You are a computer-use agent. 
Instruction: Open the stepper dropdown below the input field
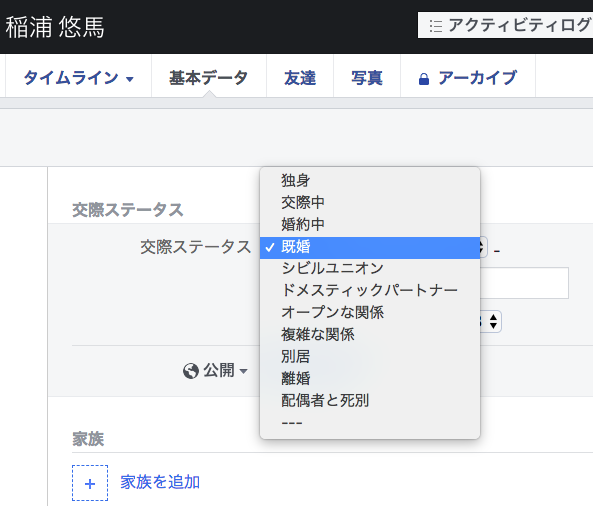pos(491,322)
